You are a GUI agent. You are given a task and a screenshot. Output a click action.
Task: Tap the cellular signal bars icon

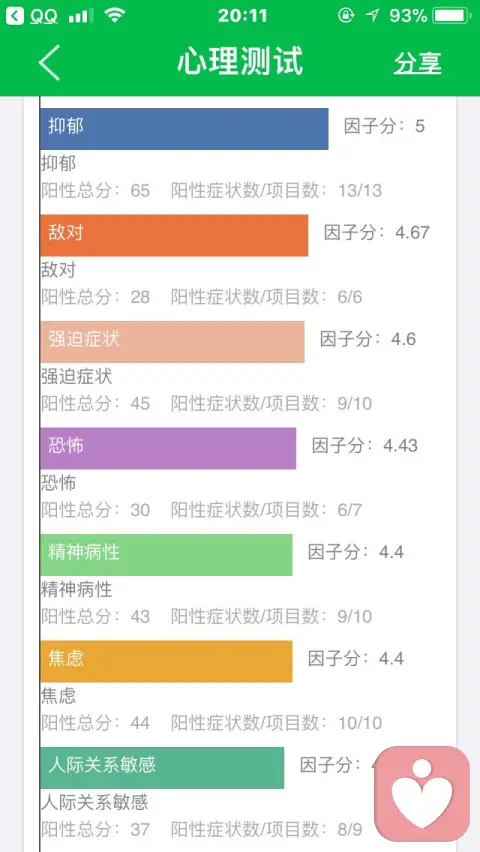tap(80, 16)
